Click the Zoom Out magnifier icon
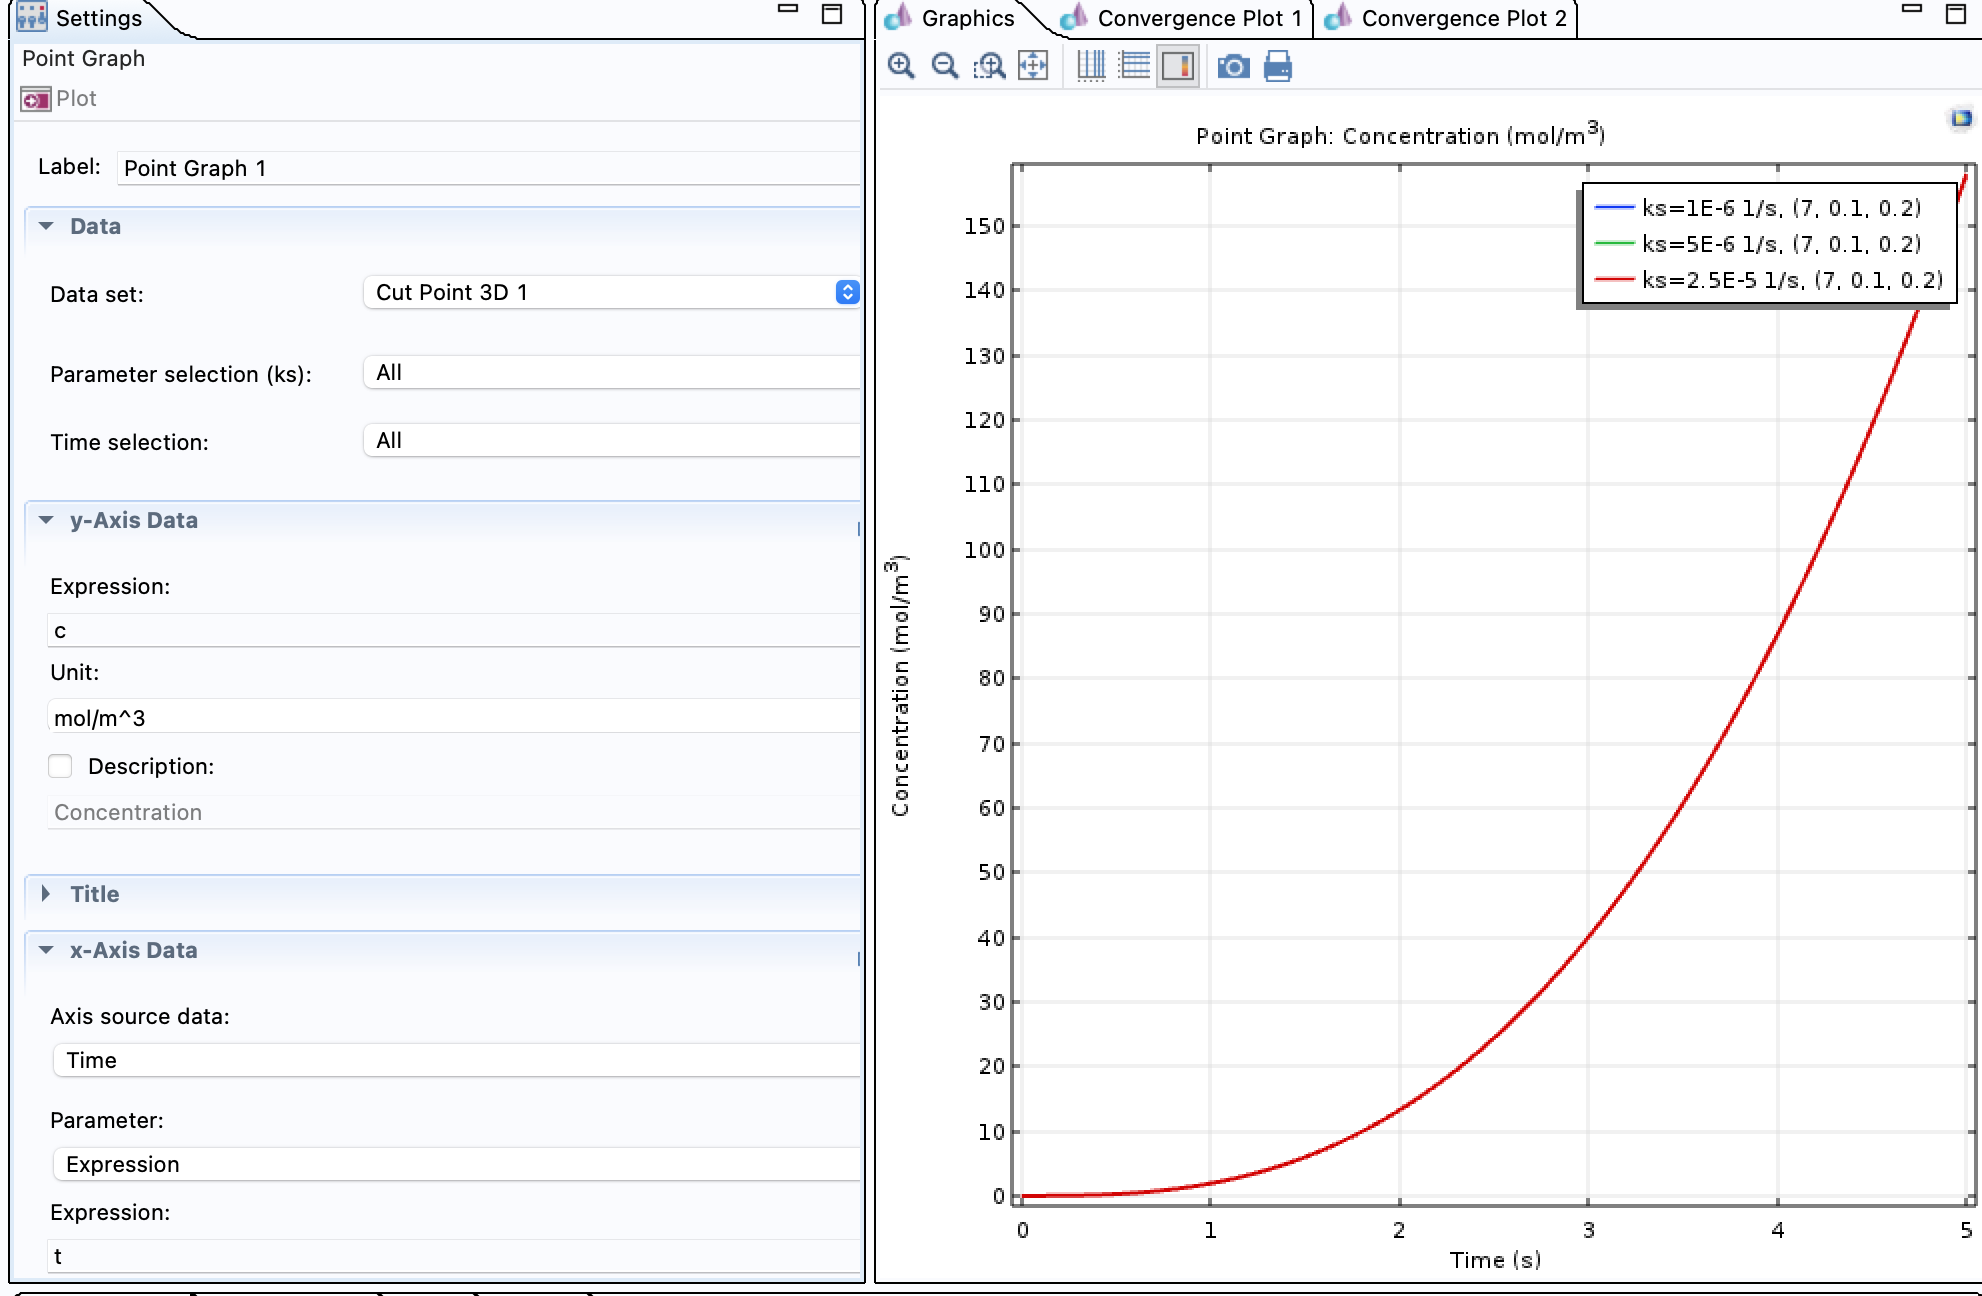The height and width of the screenshot is (1296, 1982). 944,67
